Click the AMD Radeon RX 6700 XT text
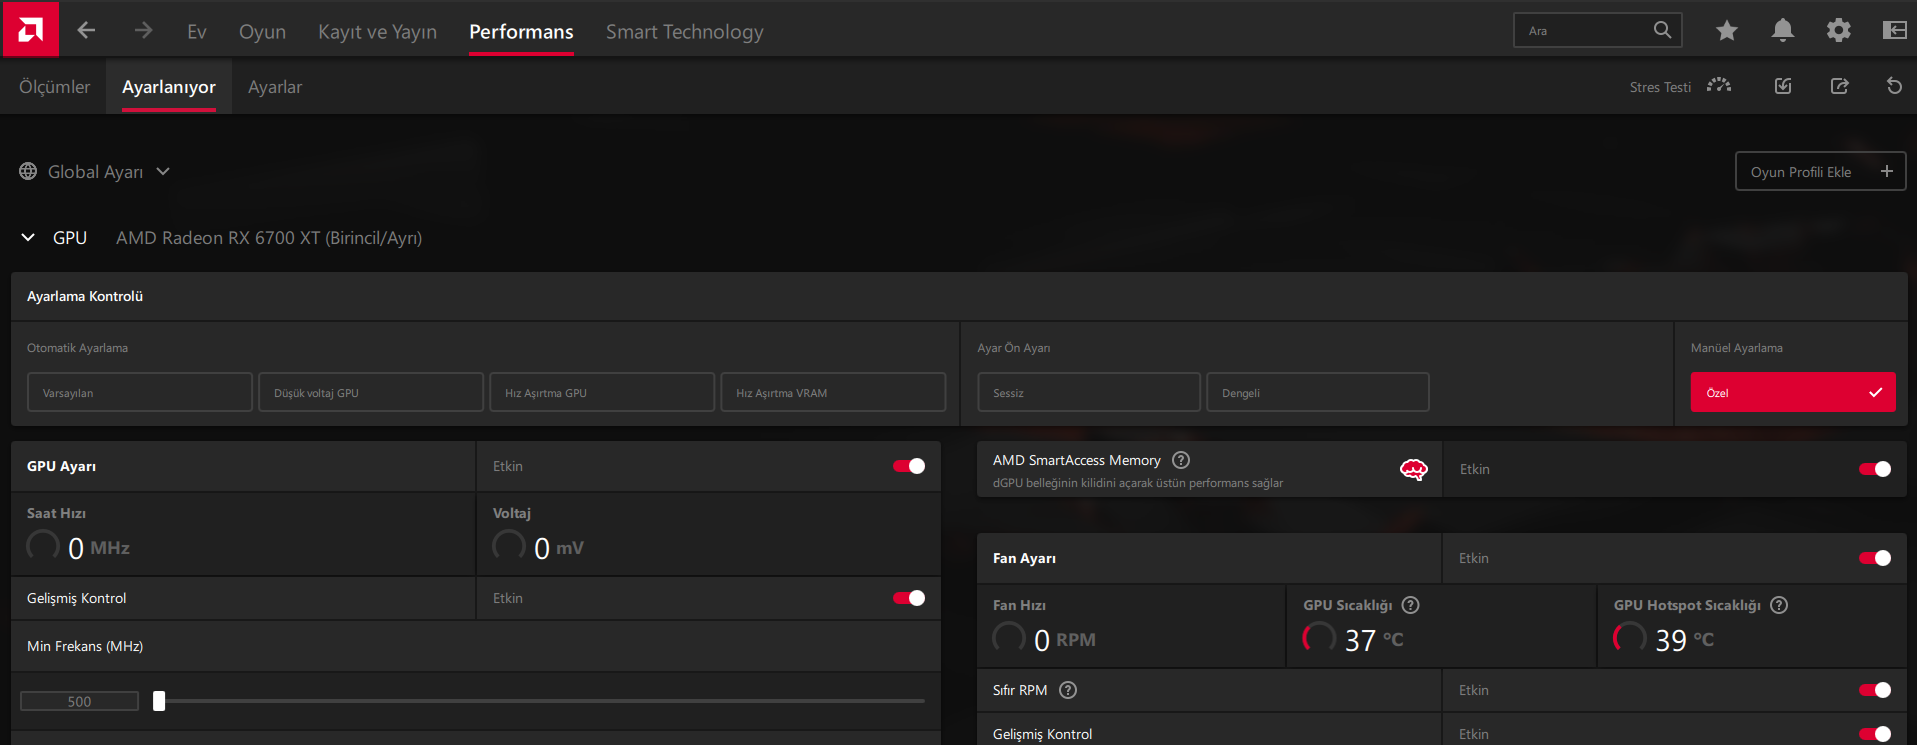 (x=269, y=238)
